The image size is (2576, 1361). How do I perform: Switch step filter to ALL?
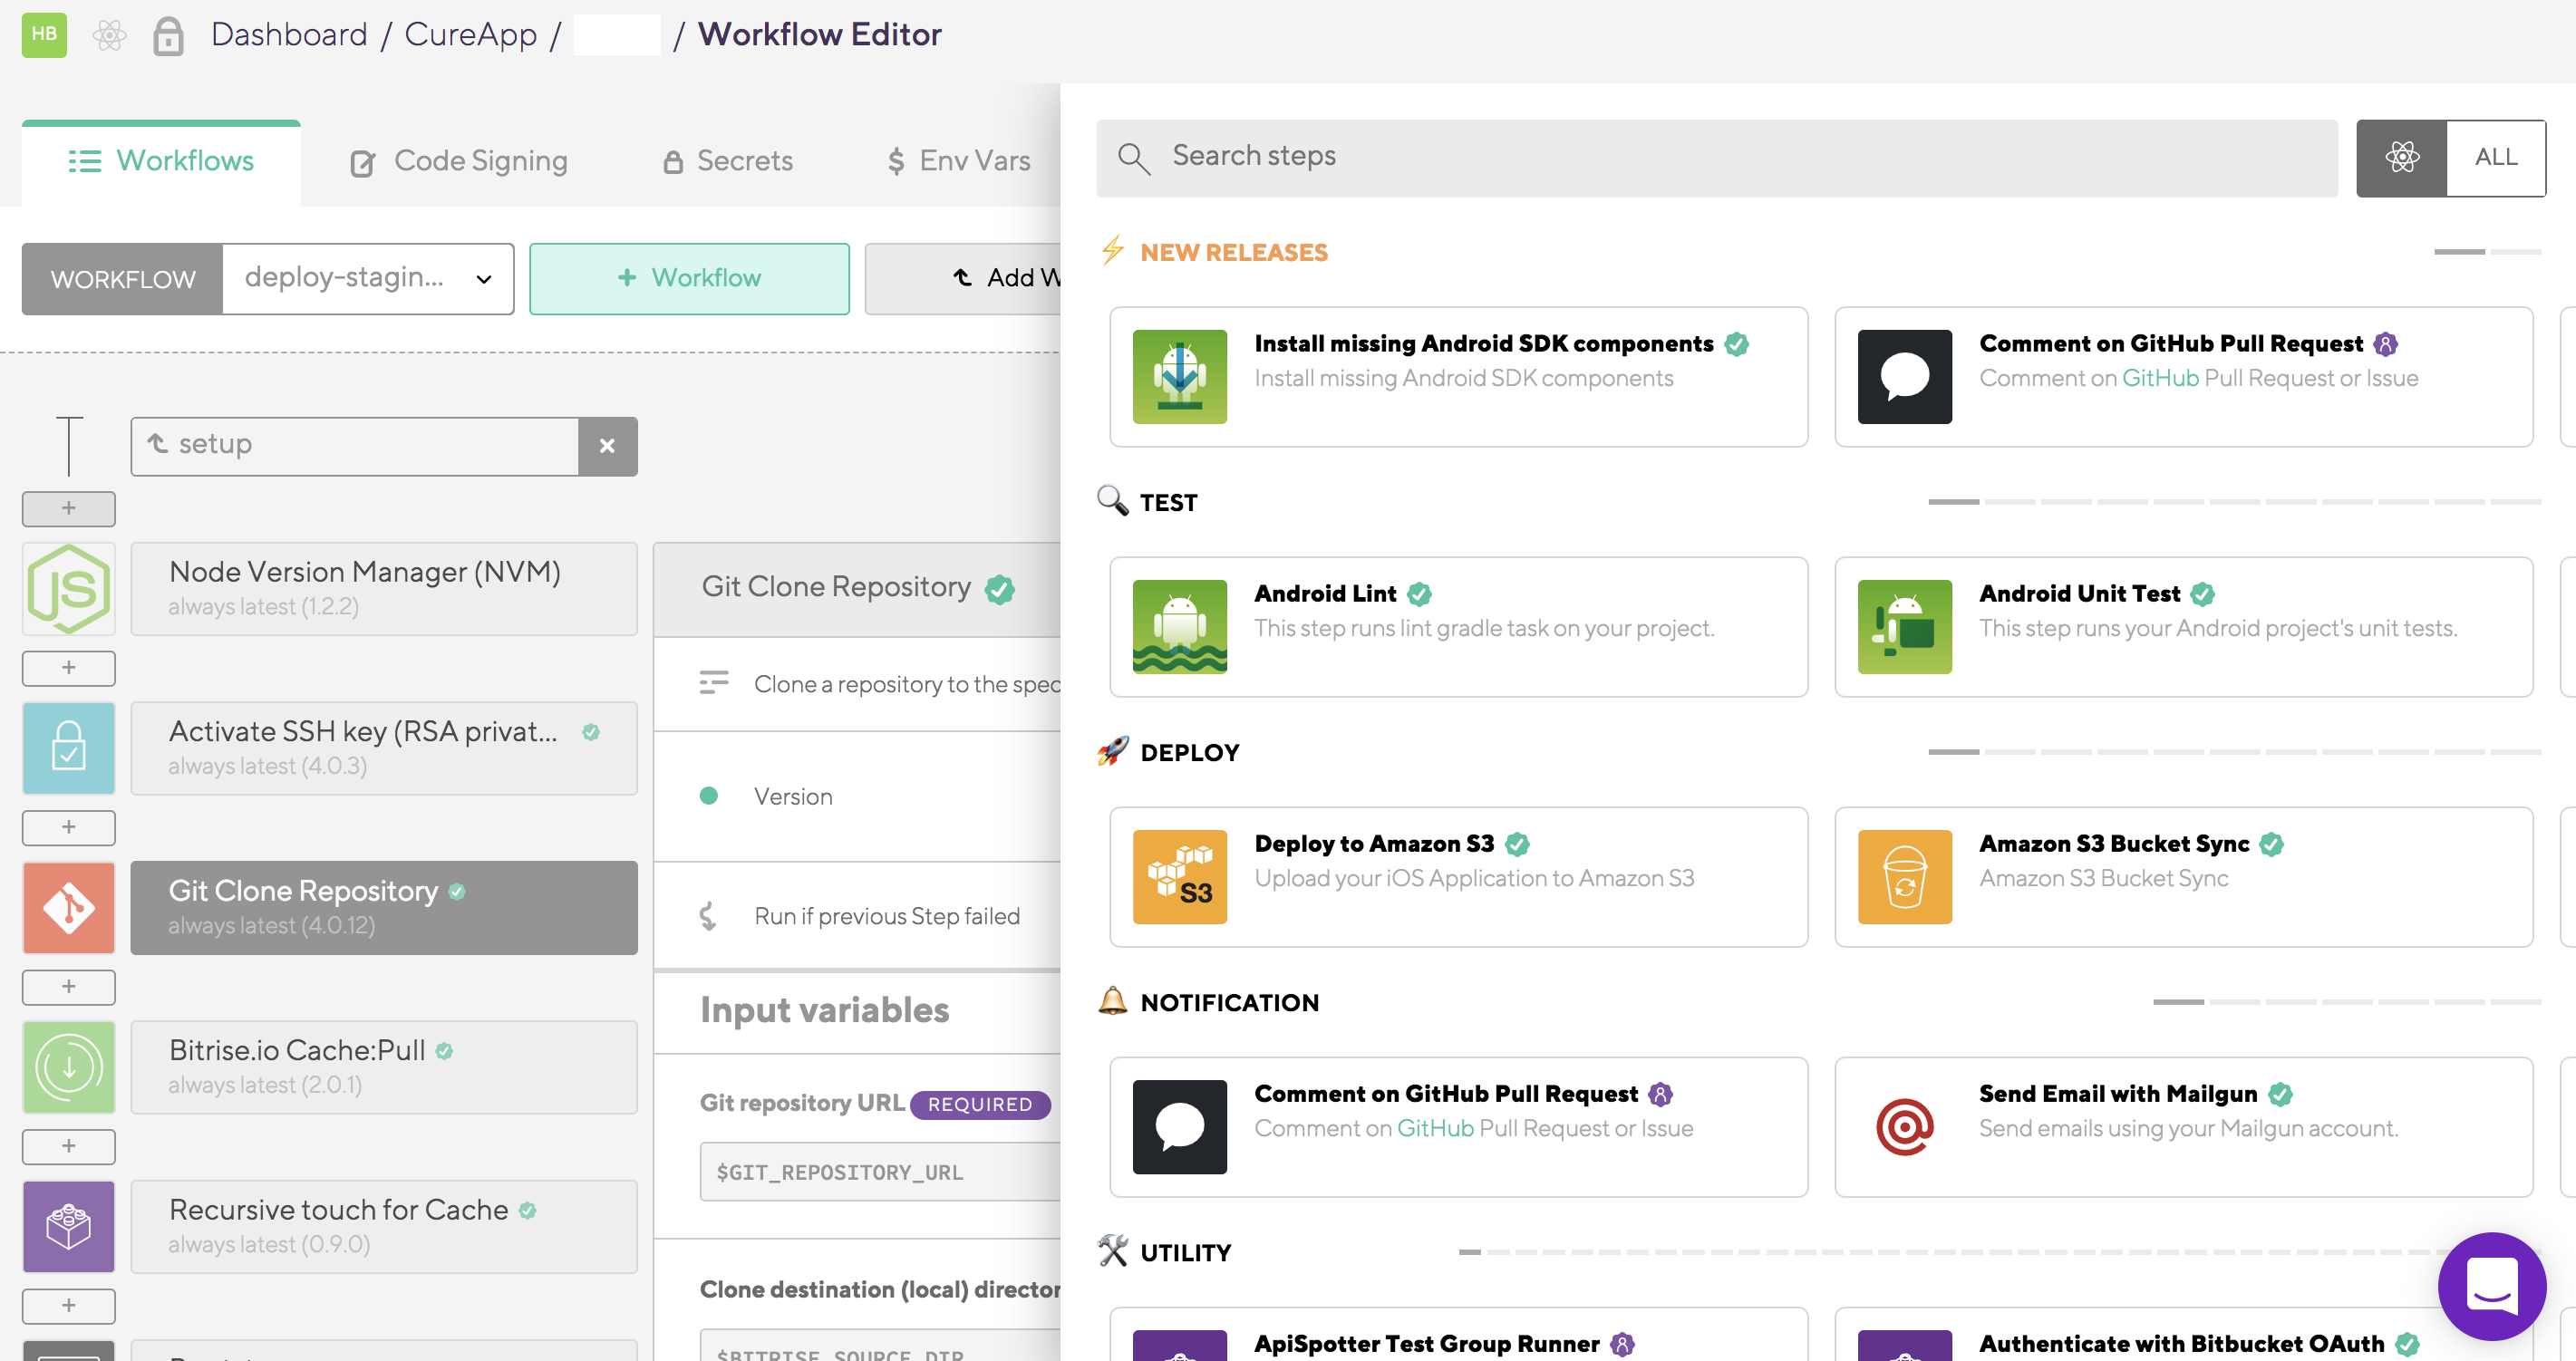click(2494, 157)
